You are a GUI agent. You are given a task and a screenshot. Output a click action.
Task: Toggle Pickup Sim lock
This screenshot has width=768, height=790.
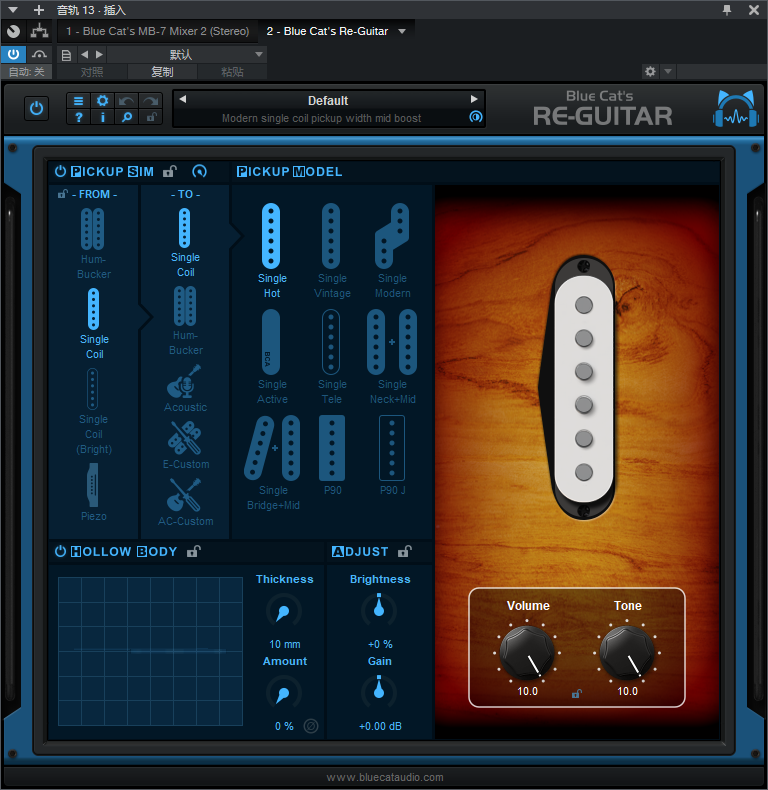[170, 171]
